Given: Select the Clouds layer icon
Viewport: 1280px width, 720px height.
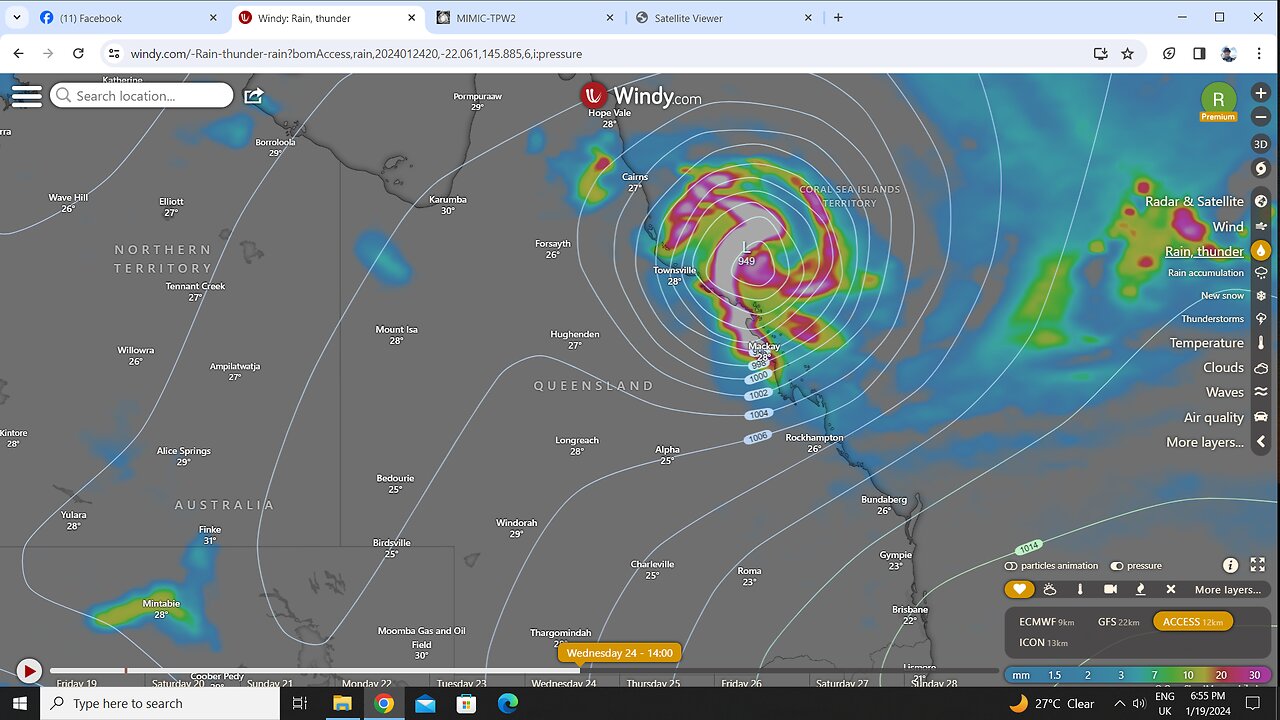Looking at the screenshot, I should [x=1261, y=368].
